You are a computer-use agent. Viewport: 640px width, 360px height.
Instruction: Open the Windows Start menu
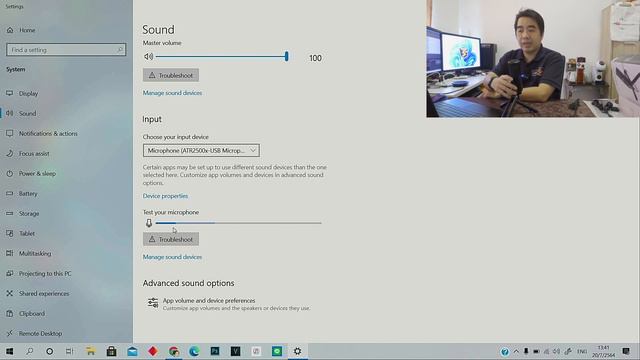(9, 351)
